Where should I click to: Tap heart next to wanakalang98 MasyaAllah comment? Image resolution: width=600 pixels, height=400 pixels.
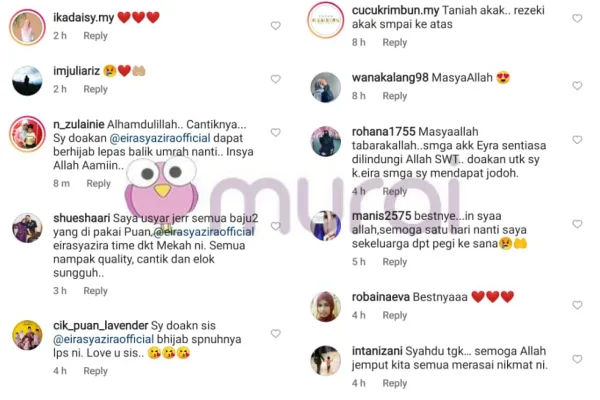coord(577,85)
